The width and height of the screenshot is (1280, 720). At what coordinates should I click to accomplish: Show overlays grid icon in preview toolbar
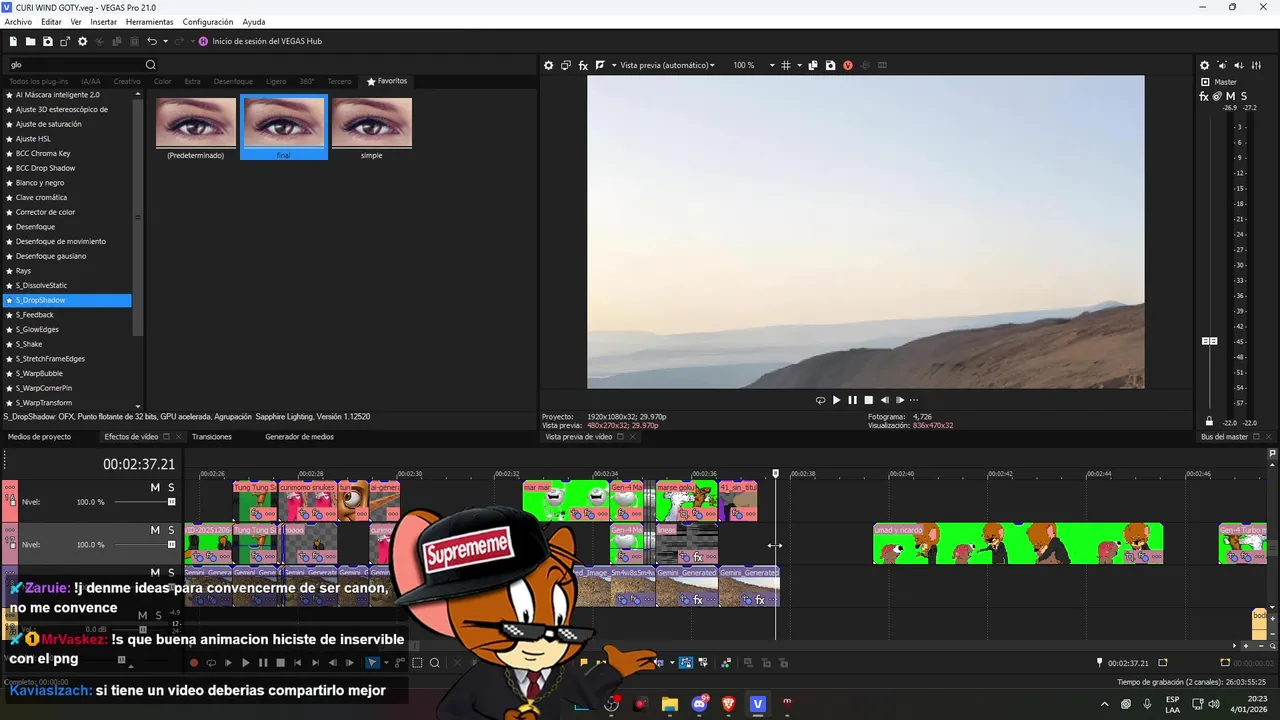pos(786,65)
